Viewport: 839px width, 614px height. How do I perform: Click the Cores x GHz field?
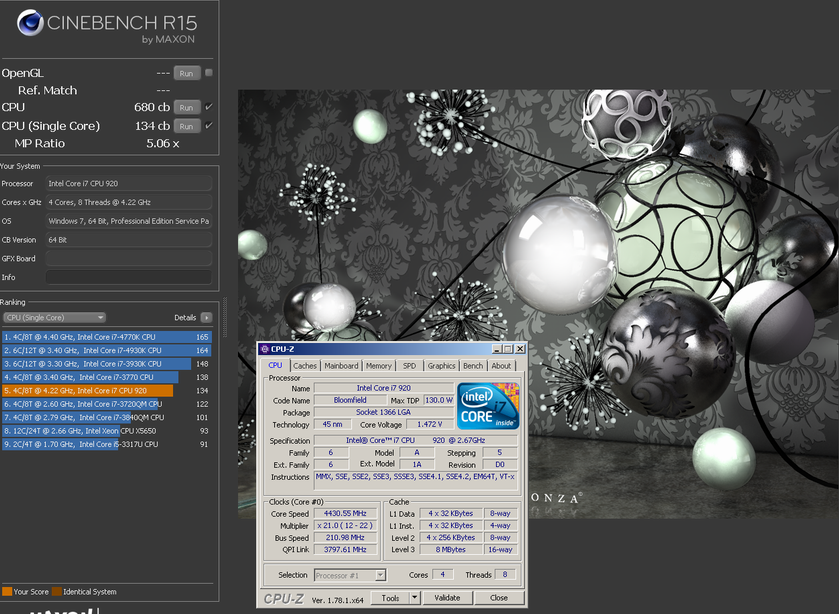128,202
